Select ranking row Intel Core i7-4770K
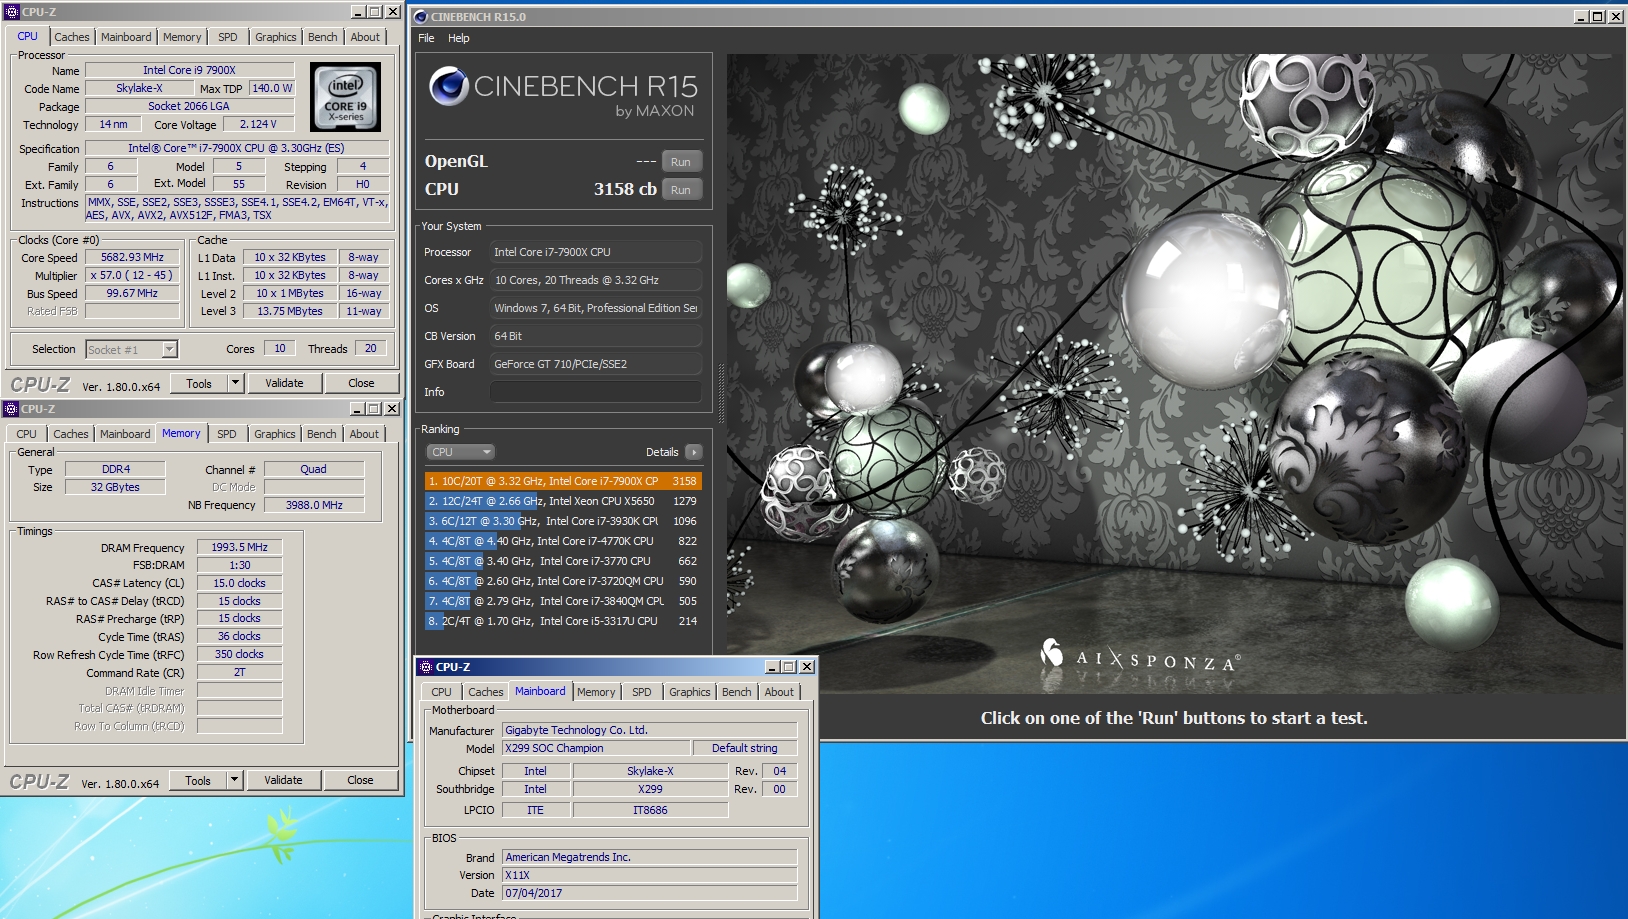Image resolution: width=1628 pixels, height=919 pixels. (x=563, y=541)
